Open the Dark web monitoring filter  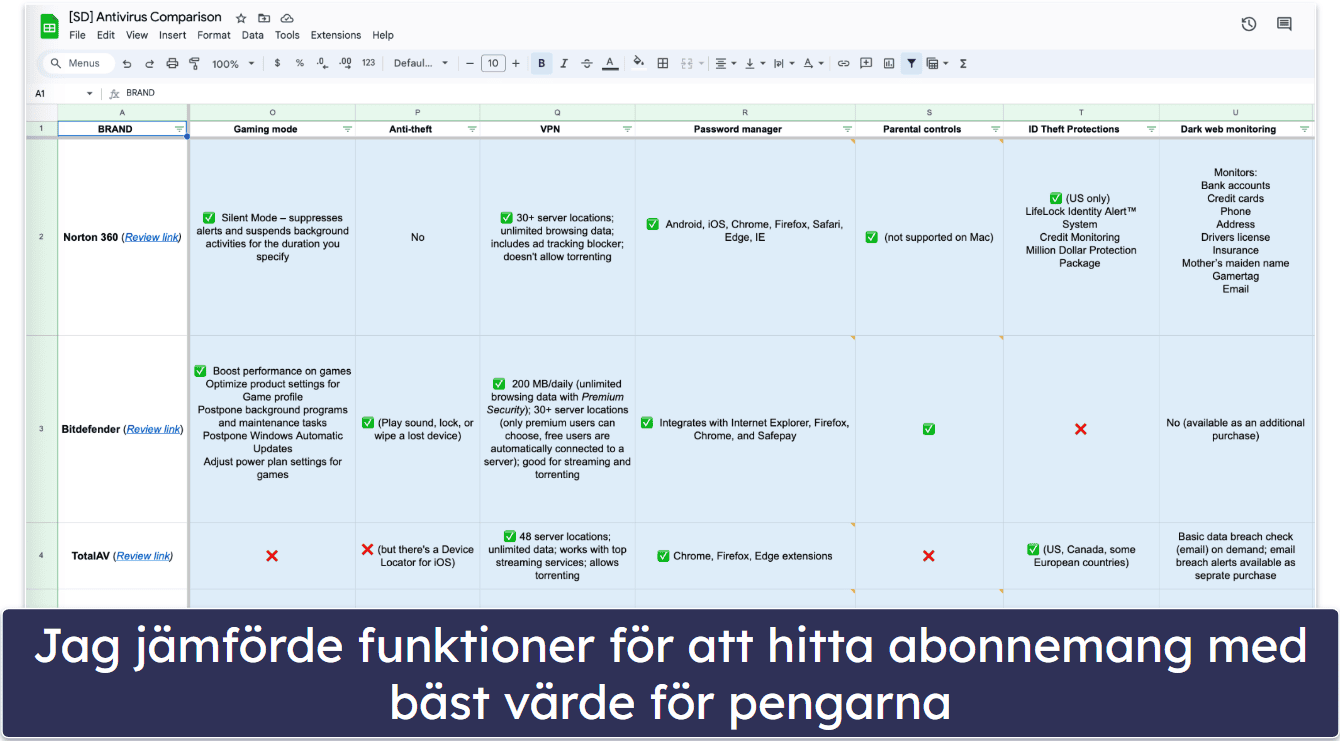(x=1304, y=129)
